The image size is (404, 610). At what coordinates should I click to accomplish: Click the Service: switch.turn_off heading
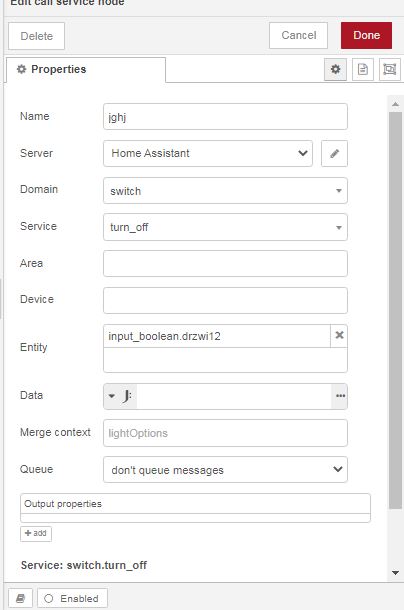pyautogui.click(x=84, y=565)
